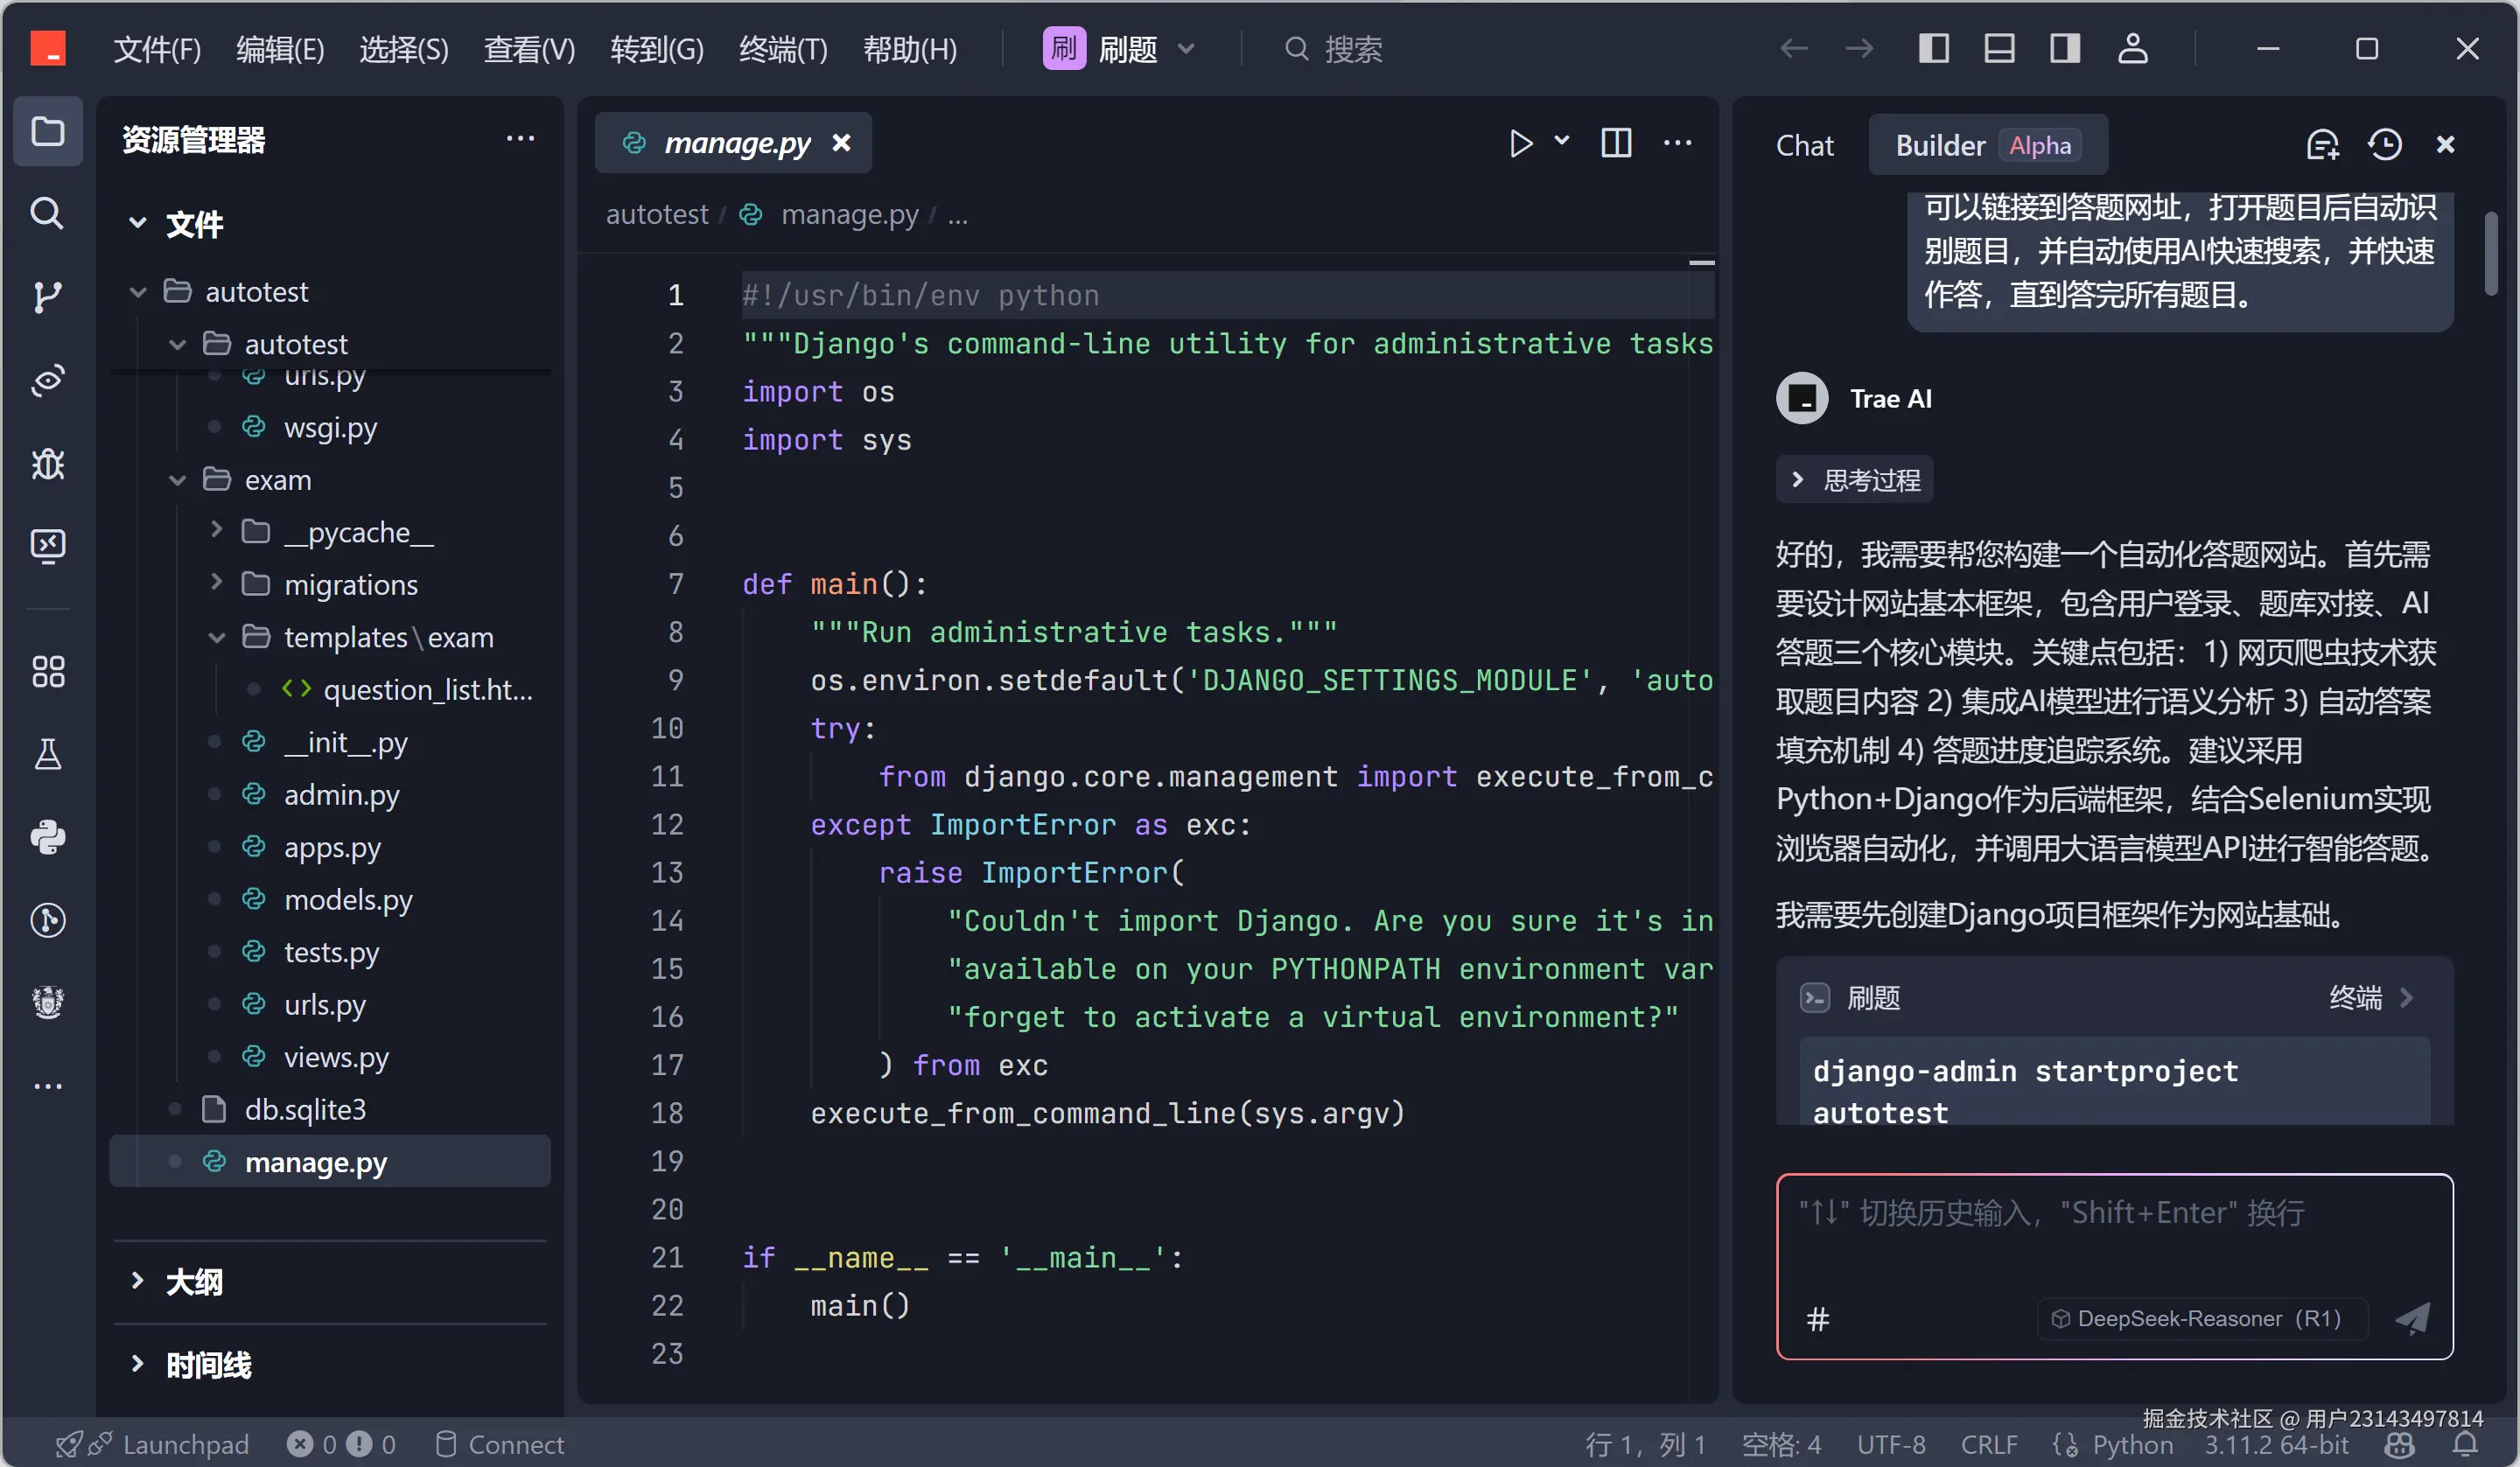Open the Explorer view in activity bar
The image size is (2520, 1467).
click(x=47, y=132)
